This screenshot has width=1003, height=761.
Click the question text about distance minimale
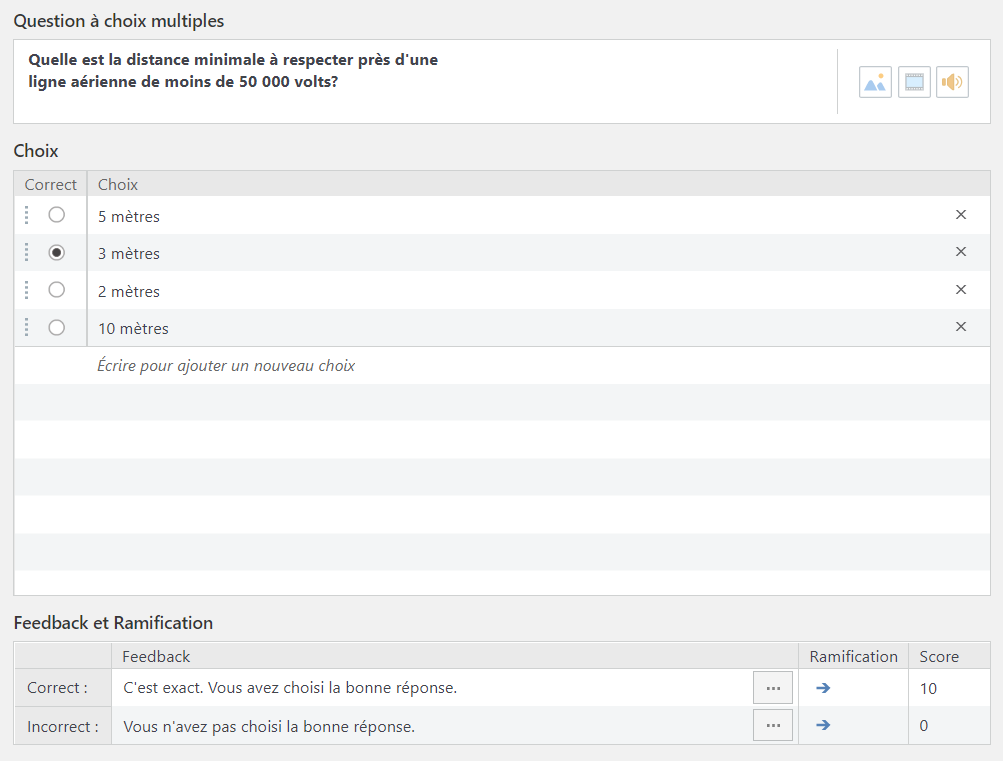(233, 70)
